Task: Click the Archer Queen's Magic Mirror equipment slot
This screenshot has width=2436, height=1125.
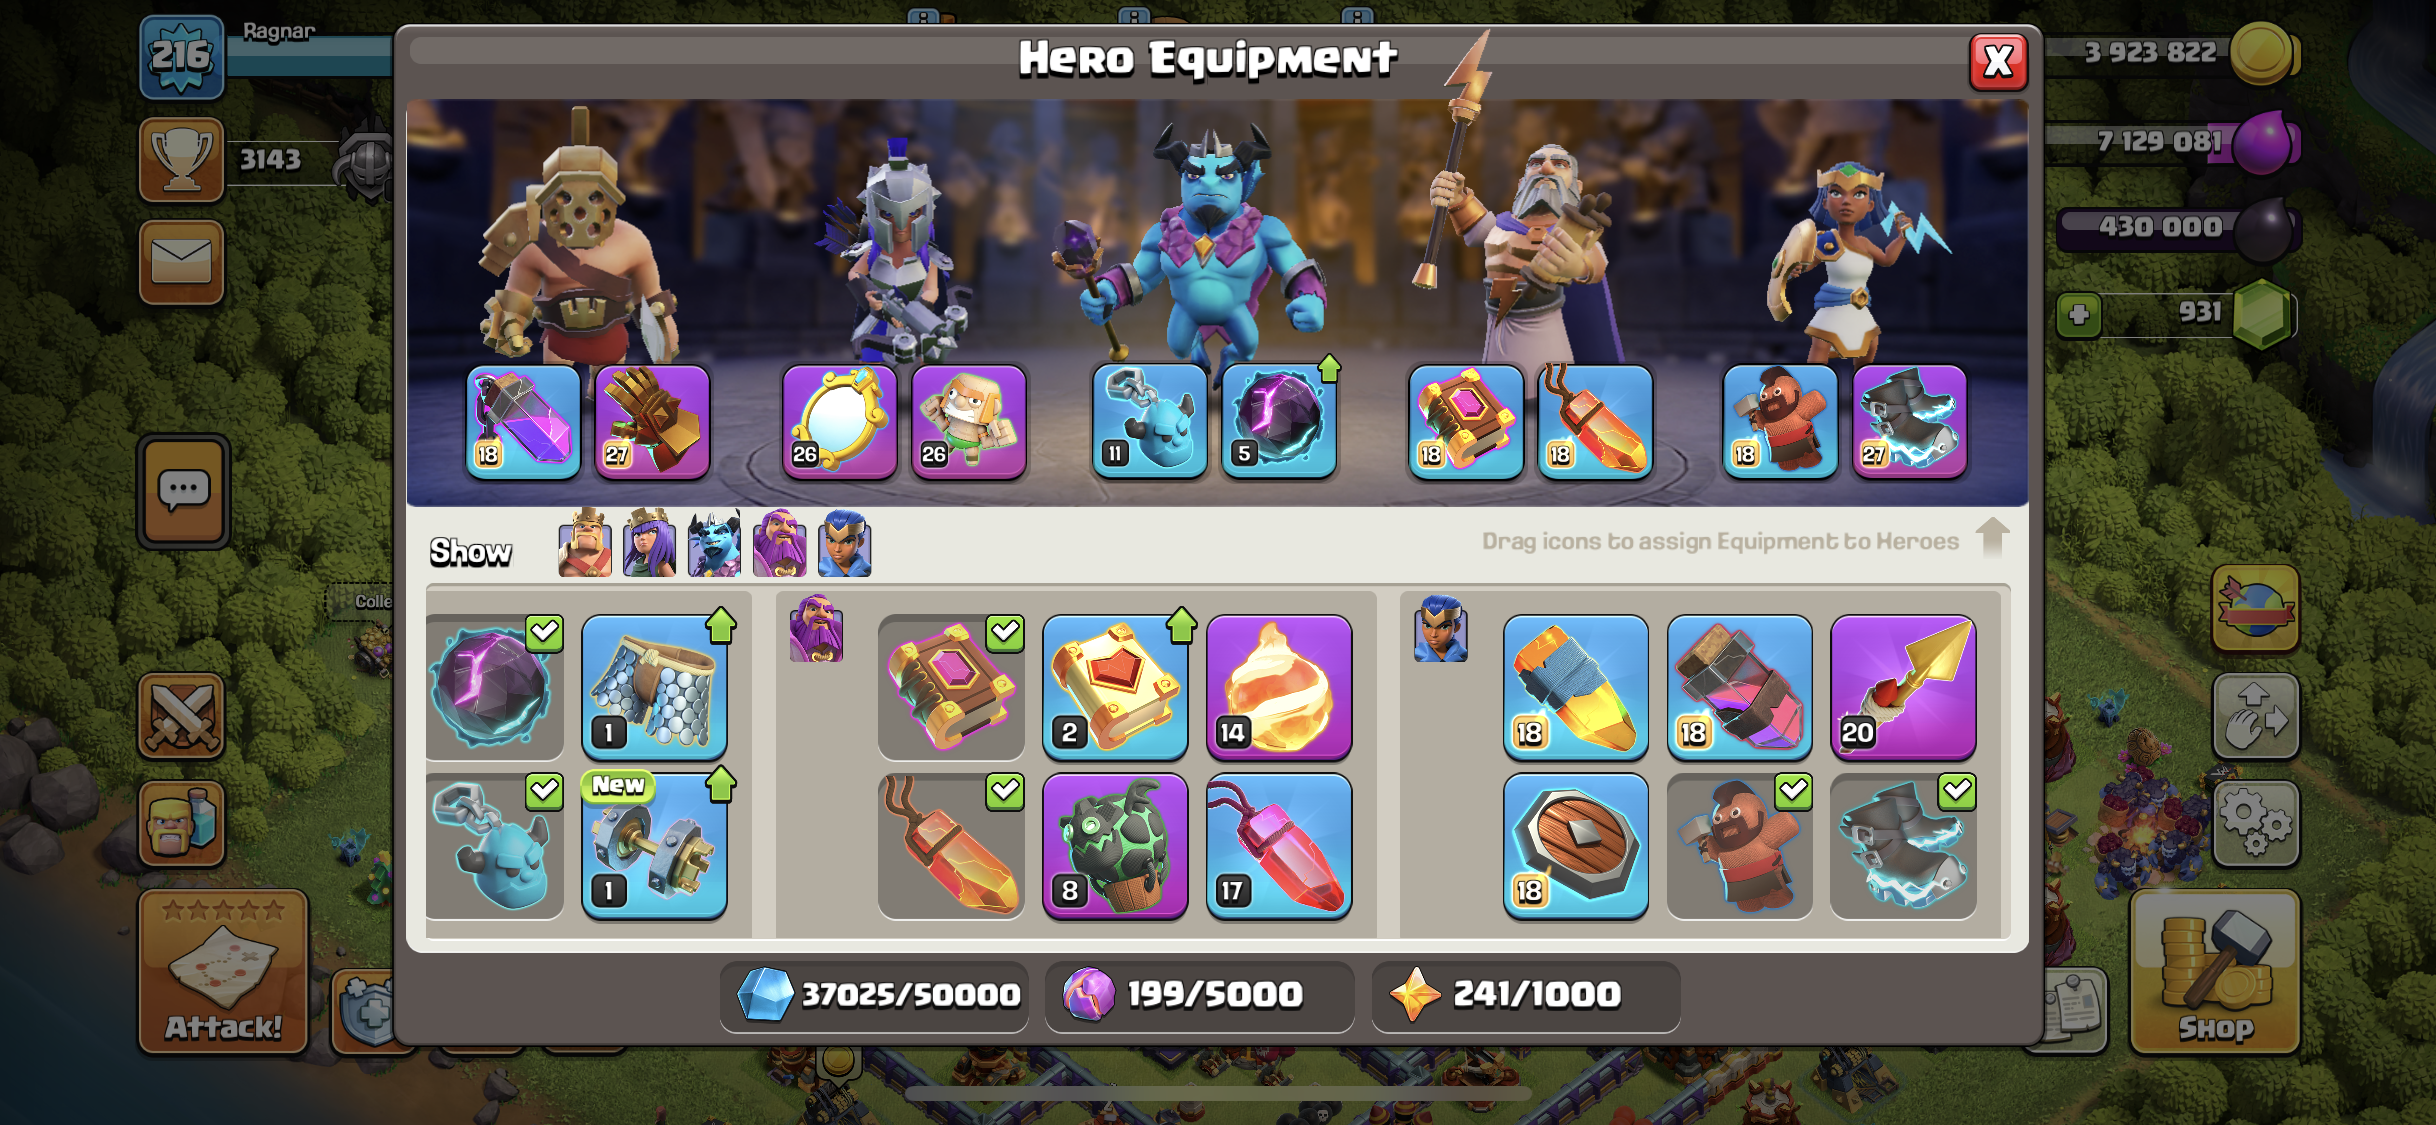Action: [x=839, y=421]
